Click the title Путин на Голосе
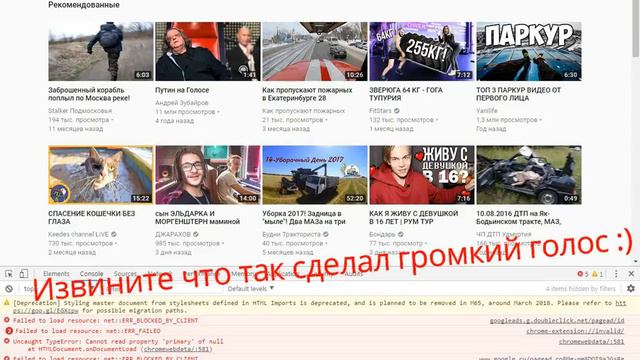The width and height of the screenshot is (640, 360). pyautogui.click(x=182, y=90)
